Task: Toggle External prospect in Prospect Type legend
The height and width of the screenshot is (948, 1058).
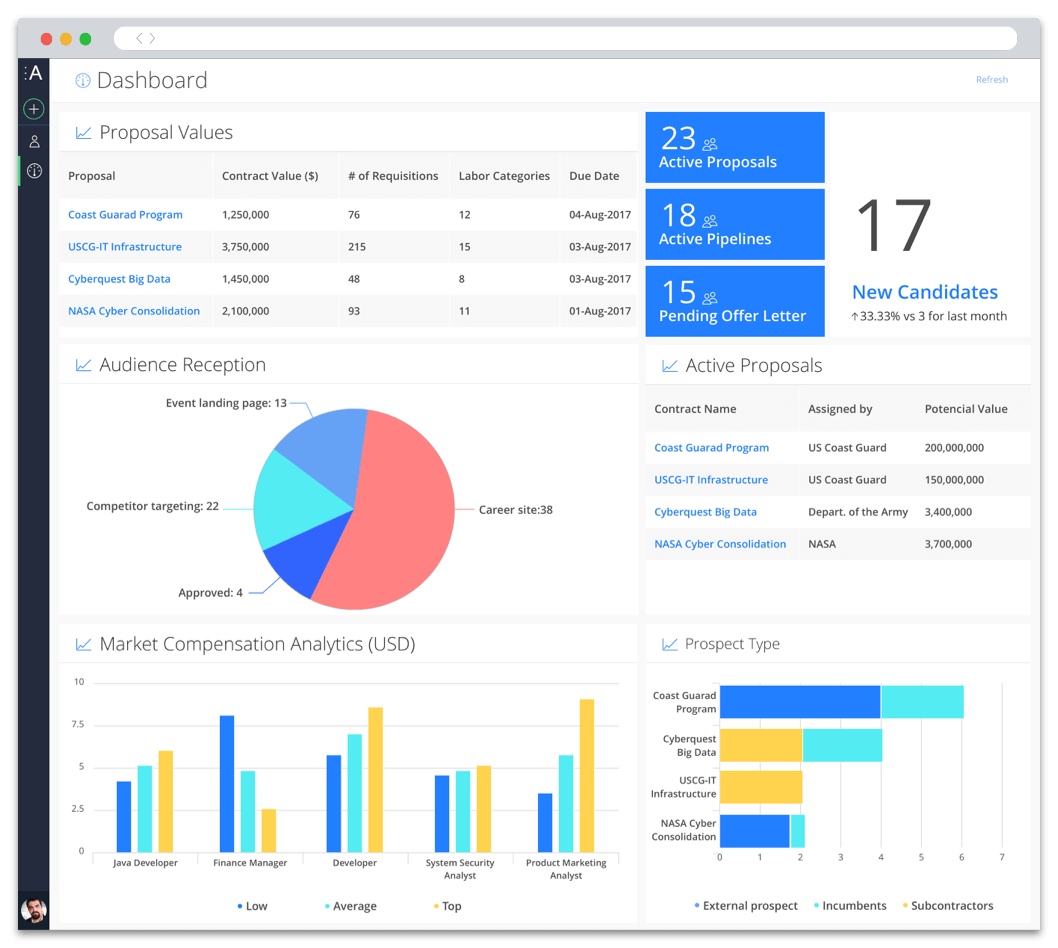Action: tap(746, 905)
